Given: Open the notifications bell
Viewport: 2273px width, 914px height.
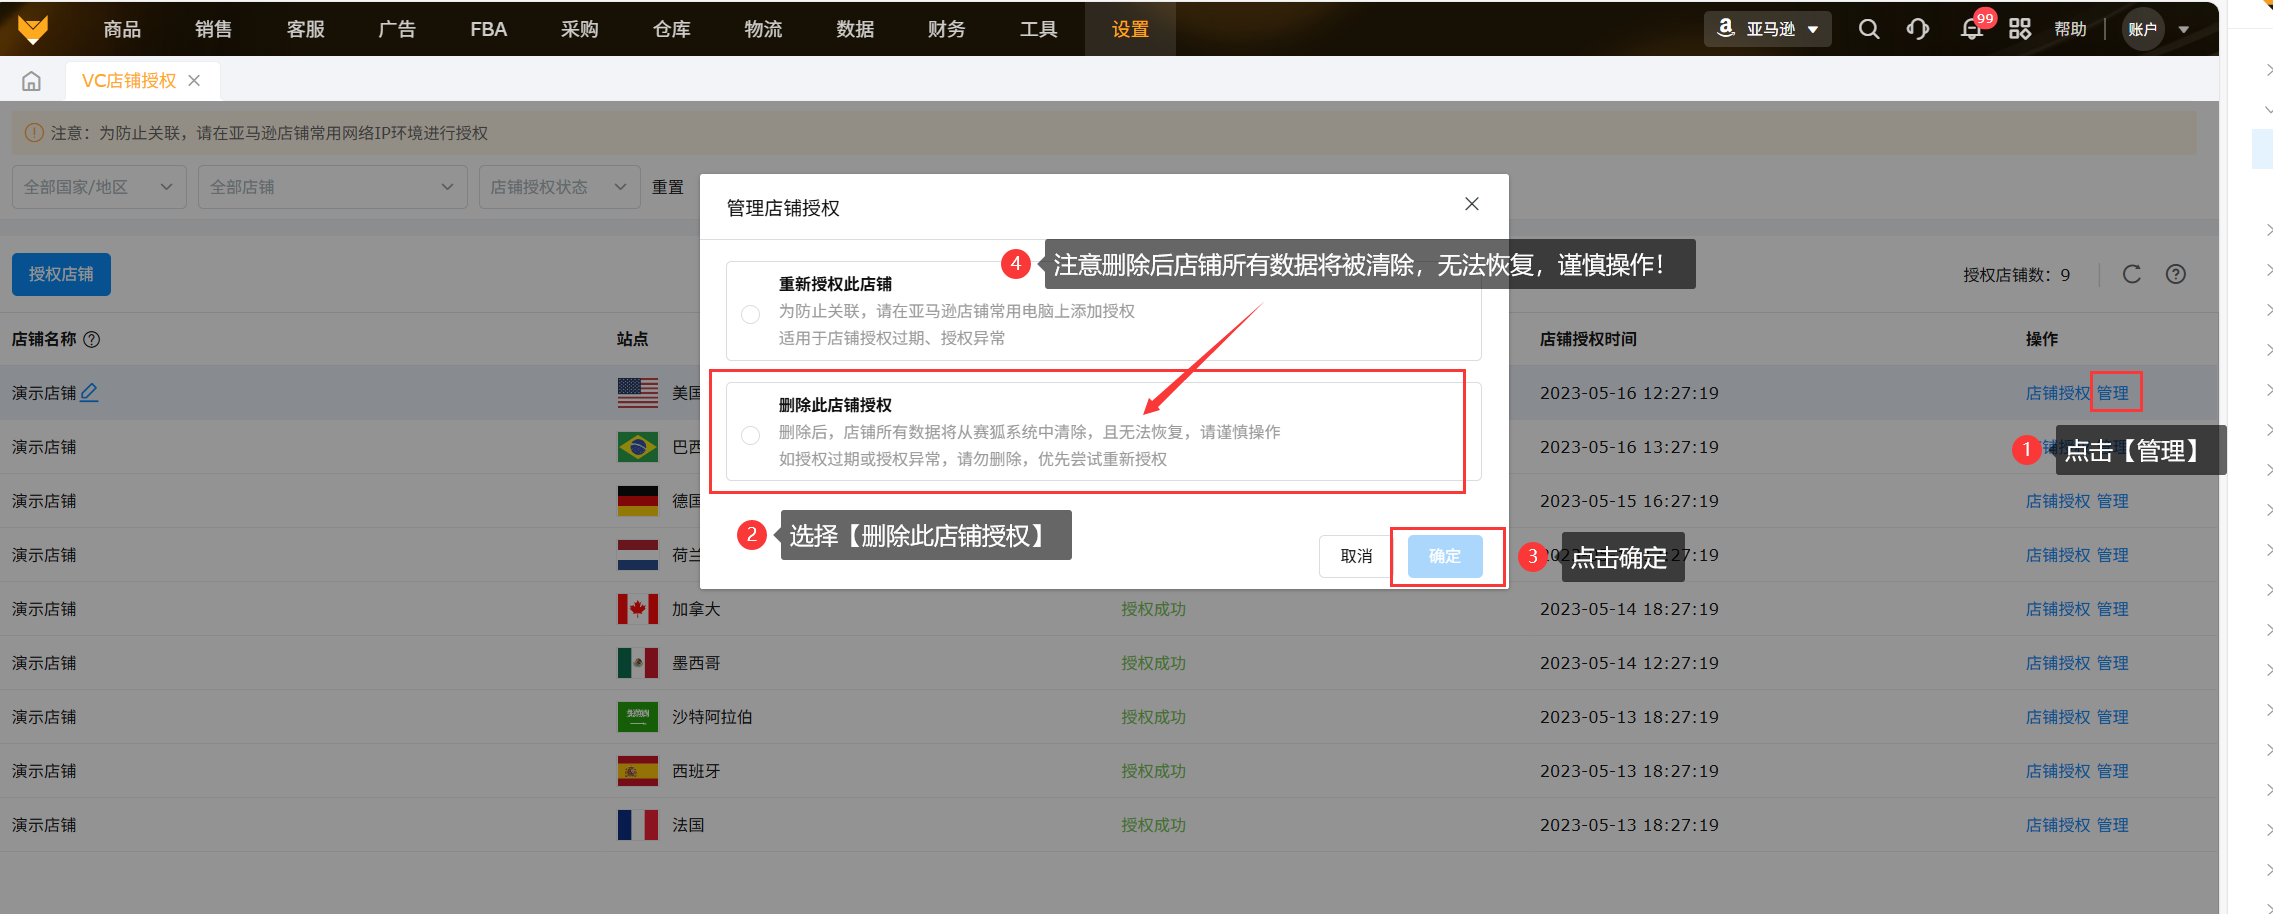Looking at the screenshot, I should click(x=1971, y=29).
